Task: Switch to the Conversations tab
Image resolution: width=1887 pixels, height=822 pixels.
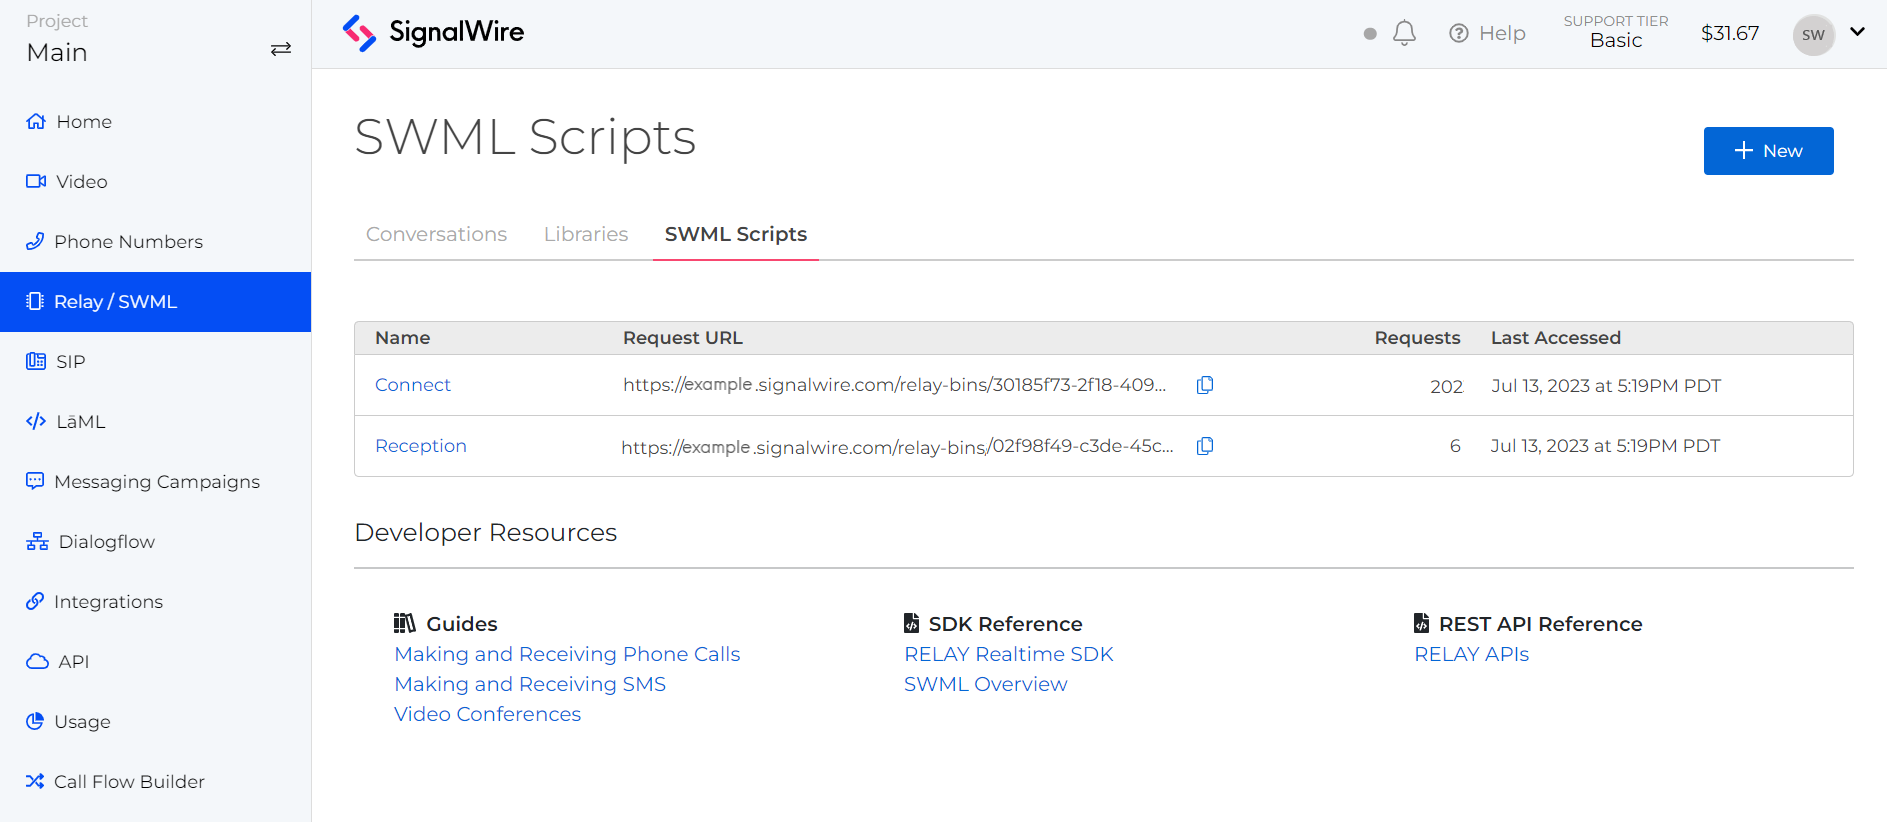Action: [x=436, y=234]
